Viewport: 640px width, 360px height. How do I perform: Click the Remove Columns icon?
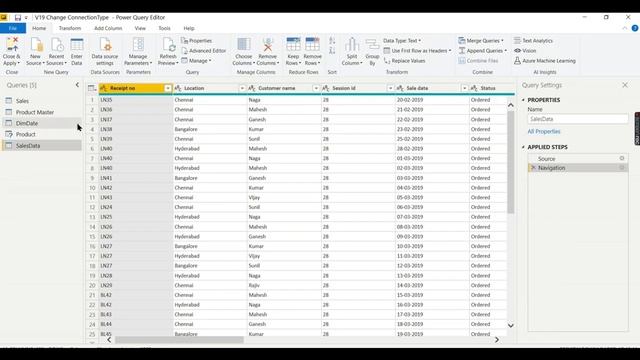click(x=268, y=44)
